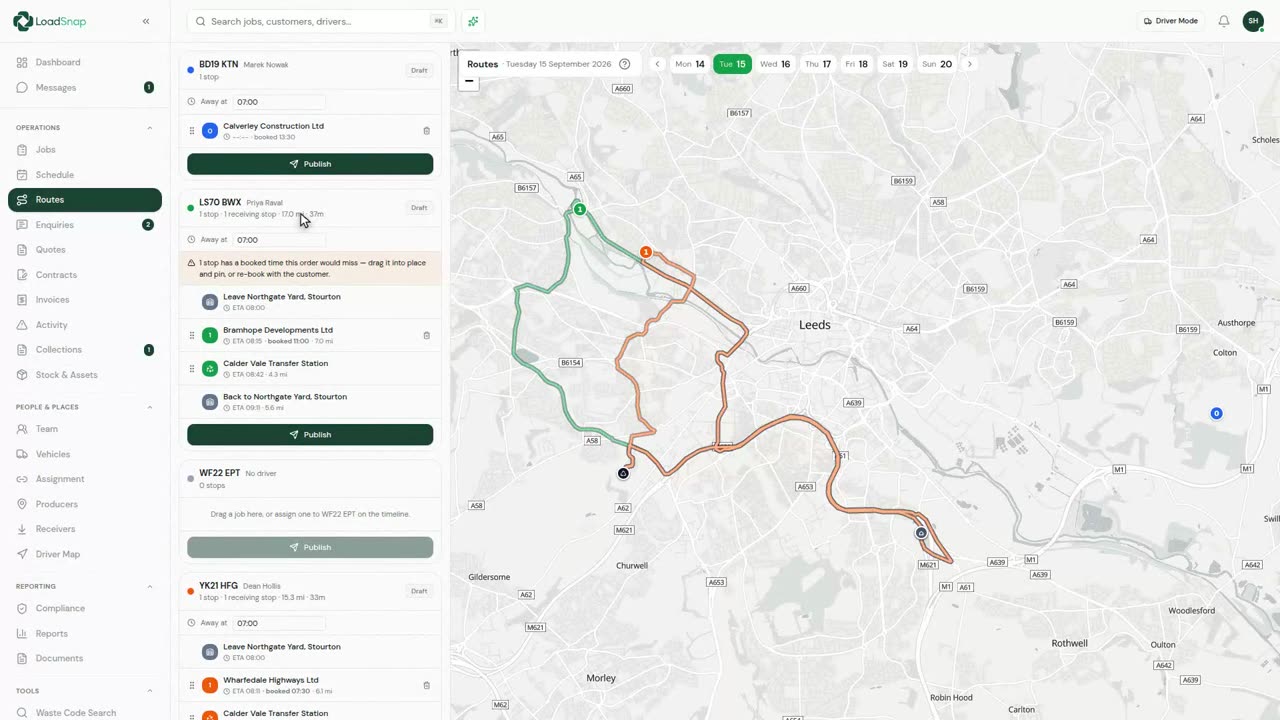The width and height of the screenshot is (1280, 720).
Task: Switch to Wed 16 in the day selector
Action: click(775, 64)
